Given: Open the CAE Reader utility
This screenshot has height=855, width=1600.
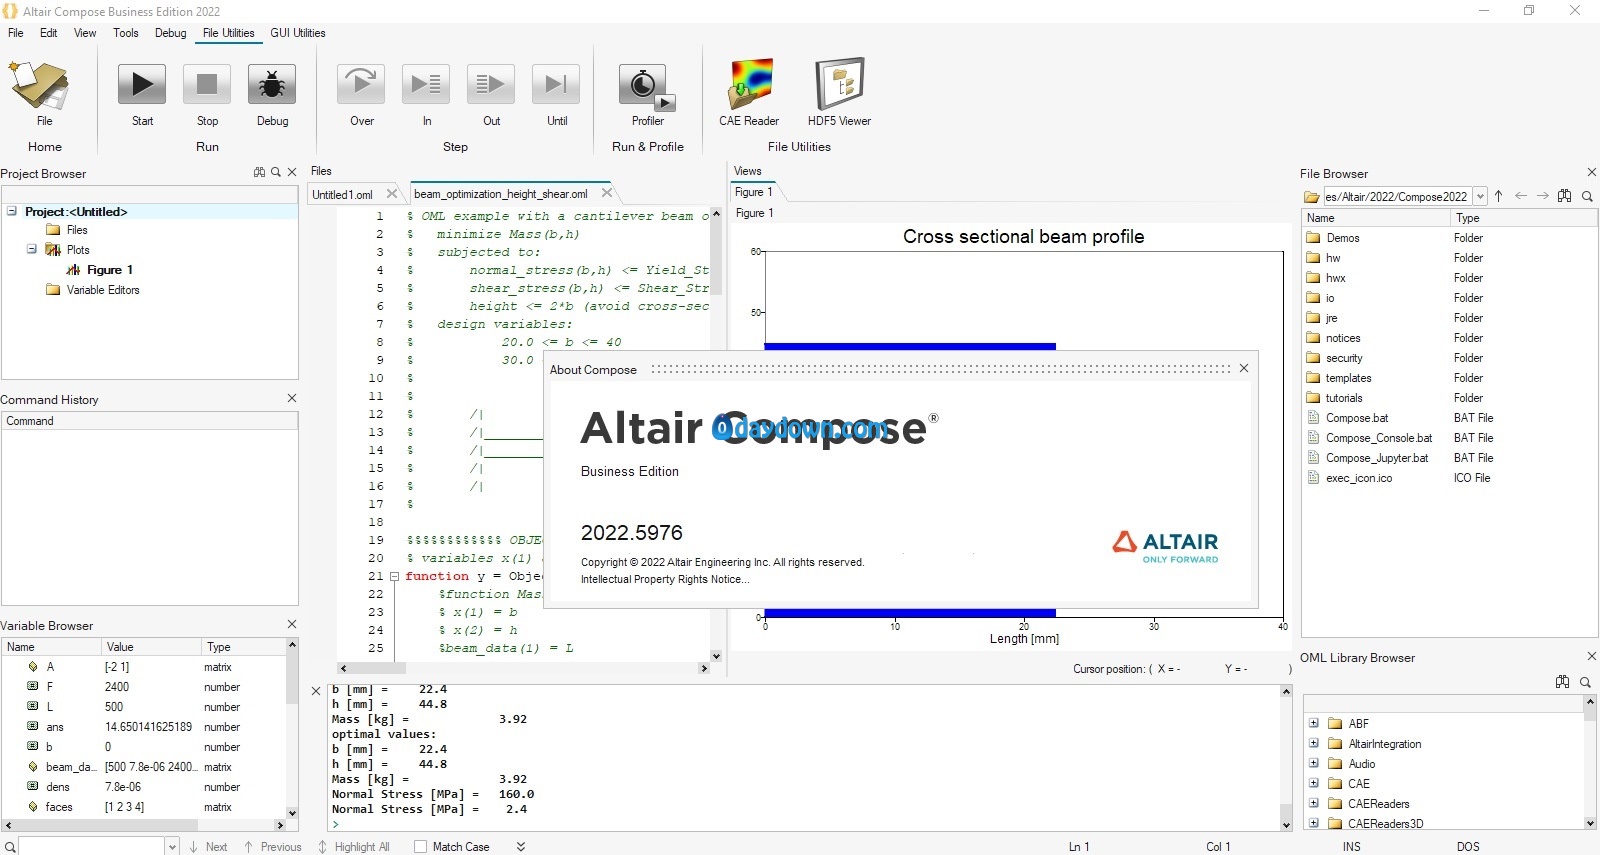Looking at the screenshot, I should tap(749, 84).
